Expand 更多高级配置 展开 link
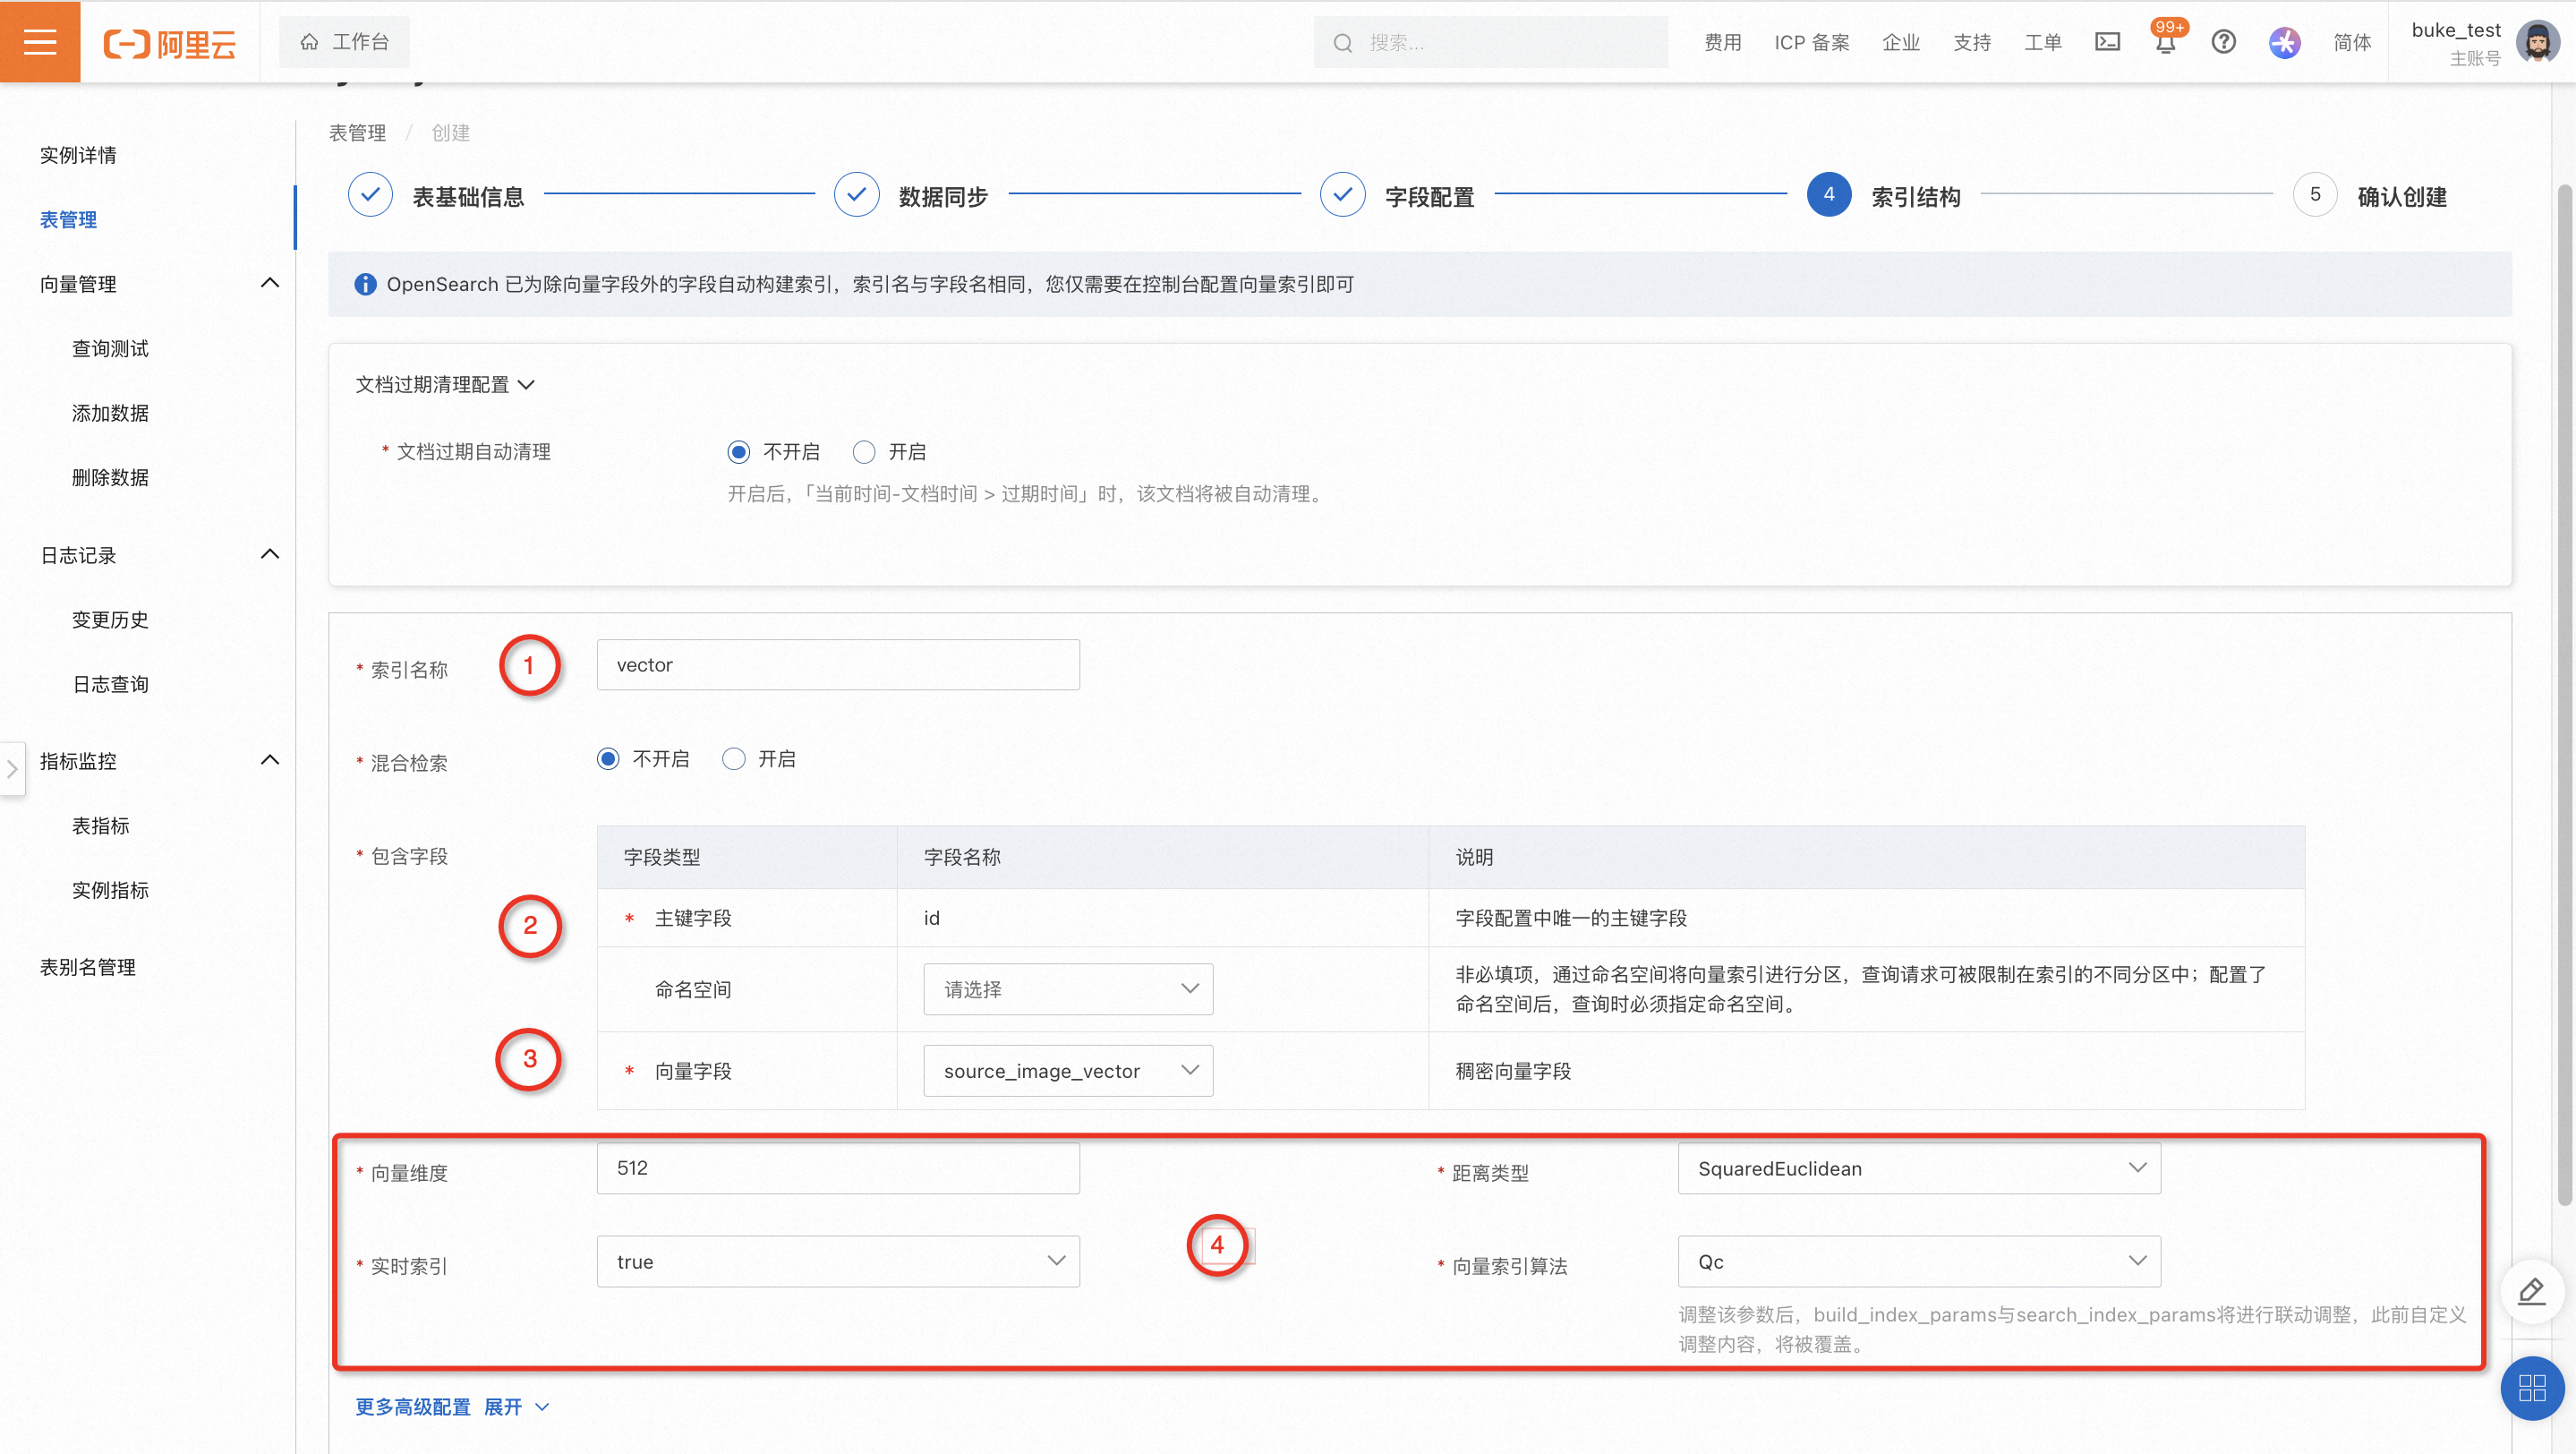 (x=452, y=1407)
